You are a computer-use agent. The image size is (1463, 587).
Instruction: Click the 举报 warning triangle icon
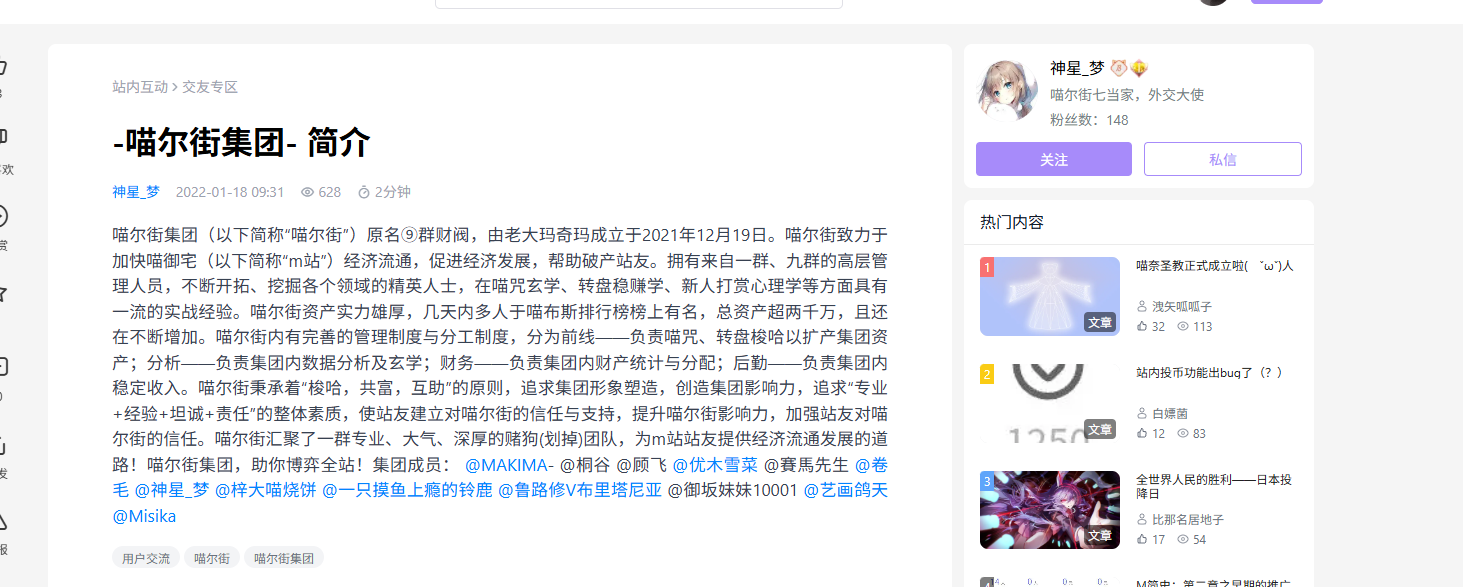pyautogui.click(x=2, y=520)
